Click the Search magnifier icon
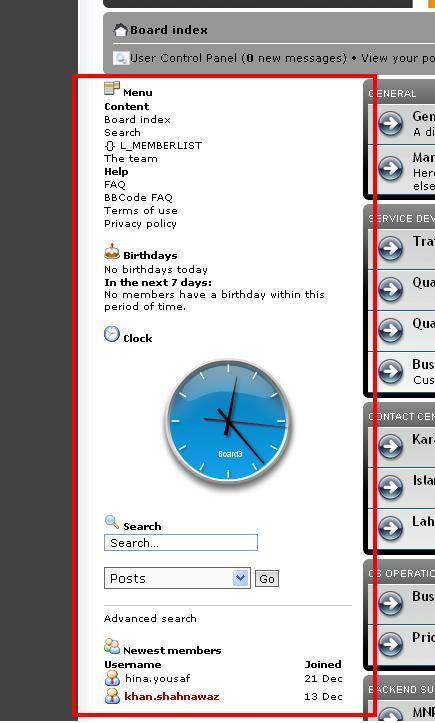This screenshot has width=435, height=723. pyautogui.click(x=112, y=522)
